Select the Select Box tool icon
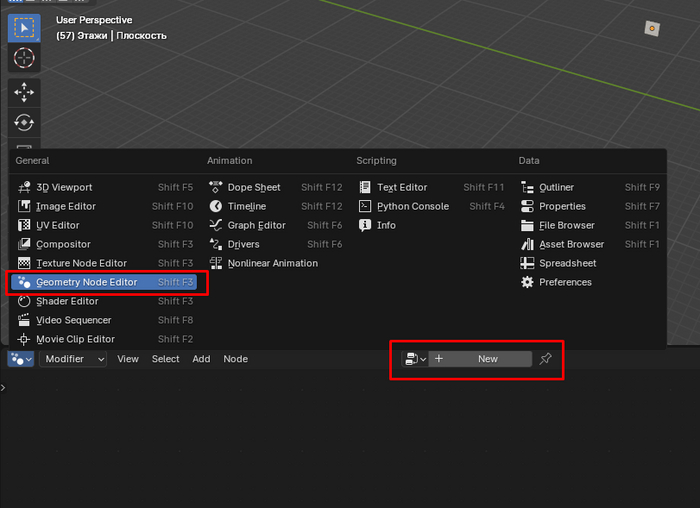The width and height of the screenshot is (700, 508). point(24,27)
